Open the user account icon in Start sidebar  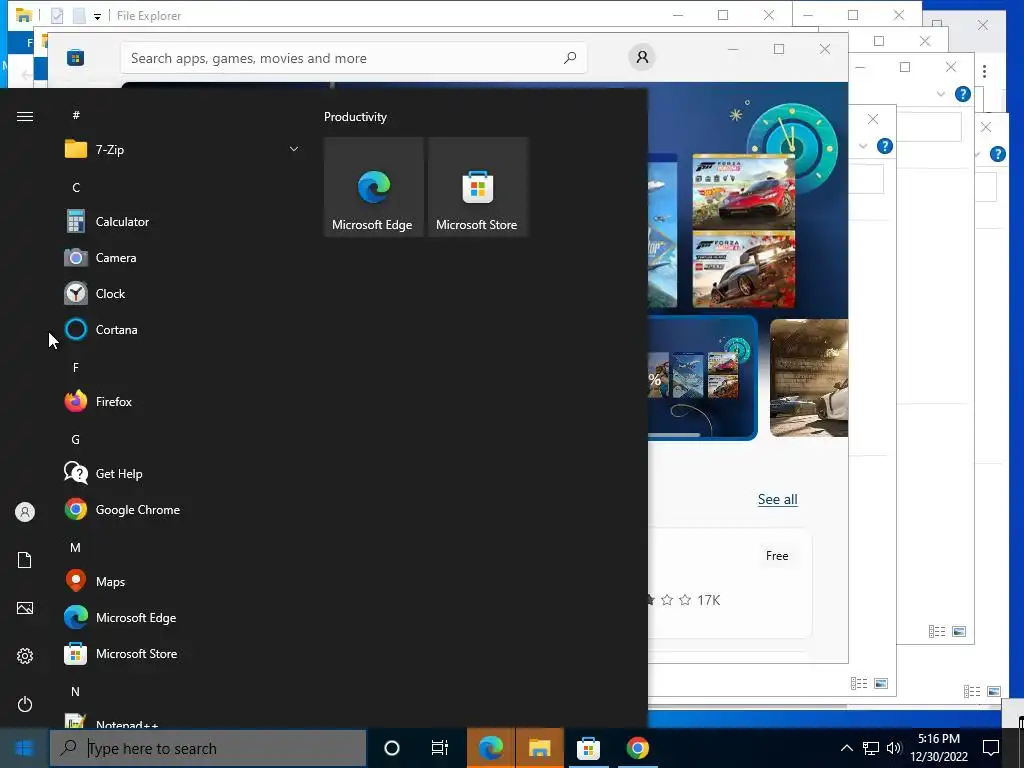click(25, 512)
